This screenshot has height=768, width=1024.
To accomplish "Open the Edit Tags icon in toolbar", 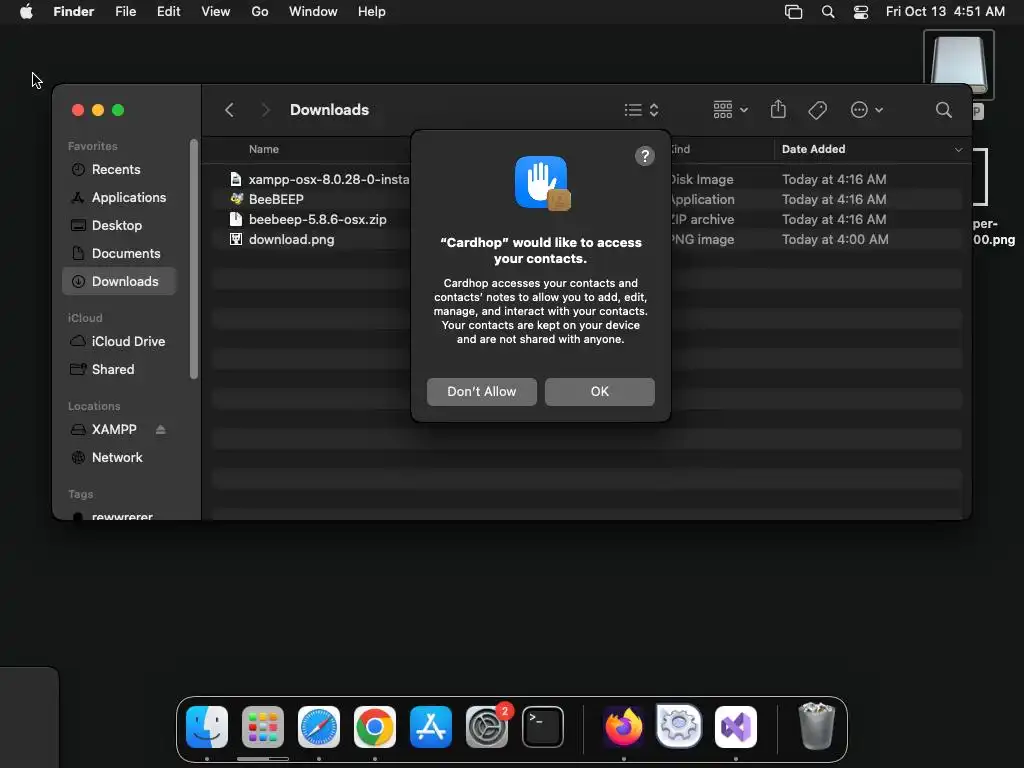I will click(x=817, y=110).
